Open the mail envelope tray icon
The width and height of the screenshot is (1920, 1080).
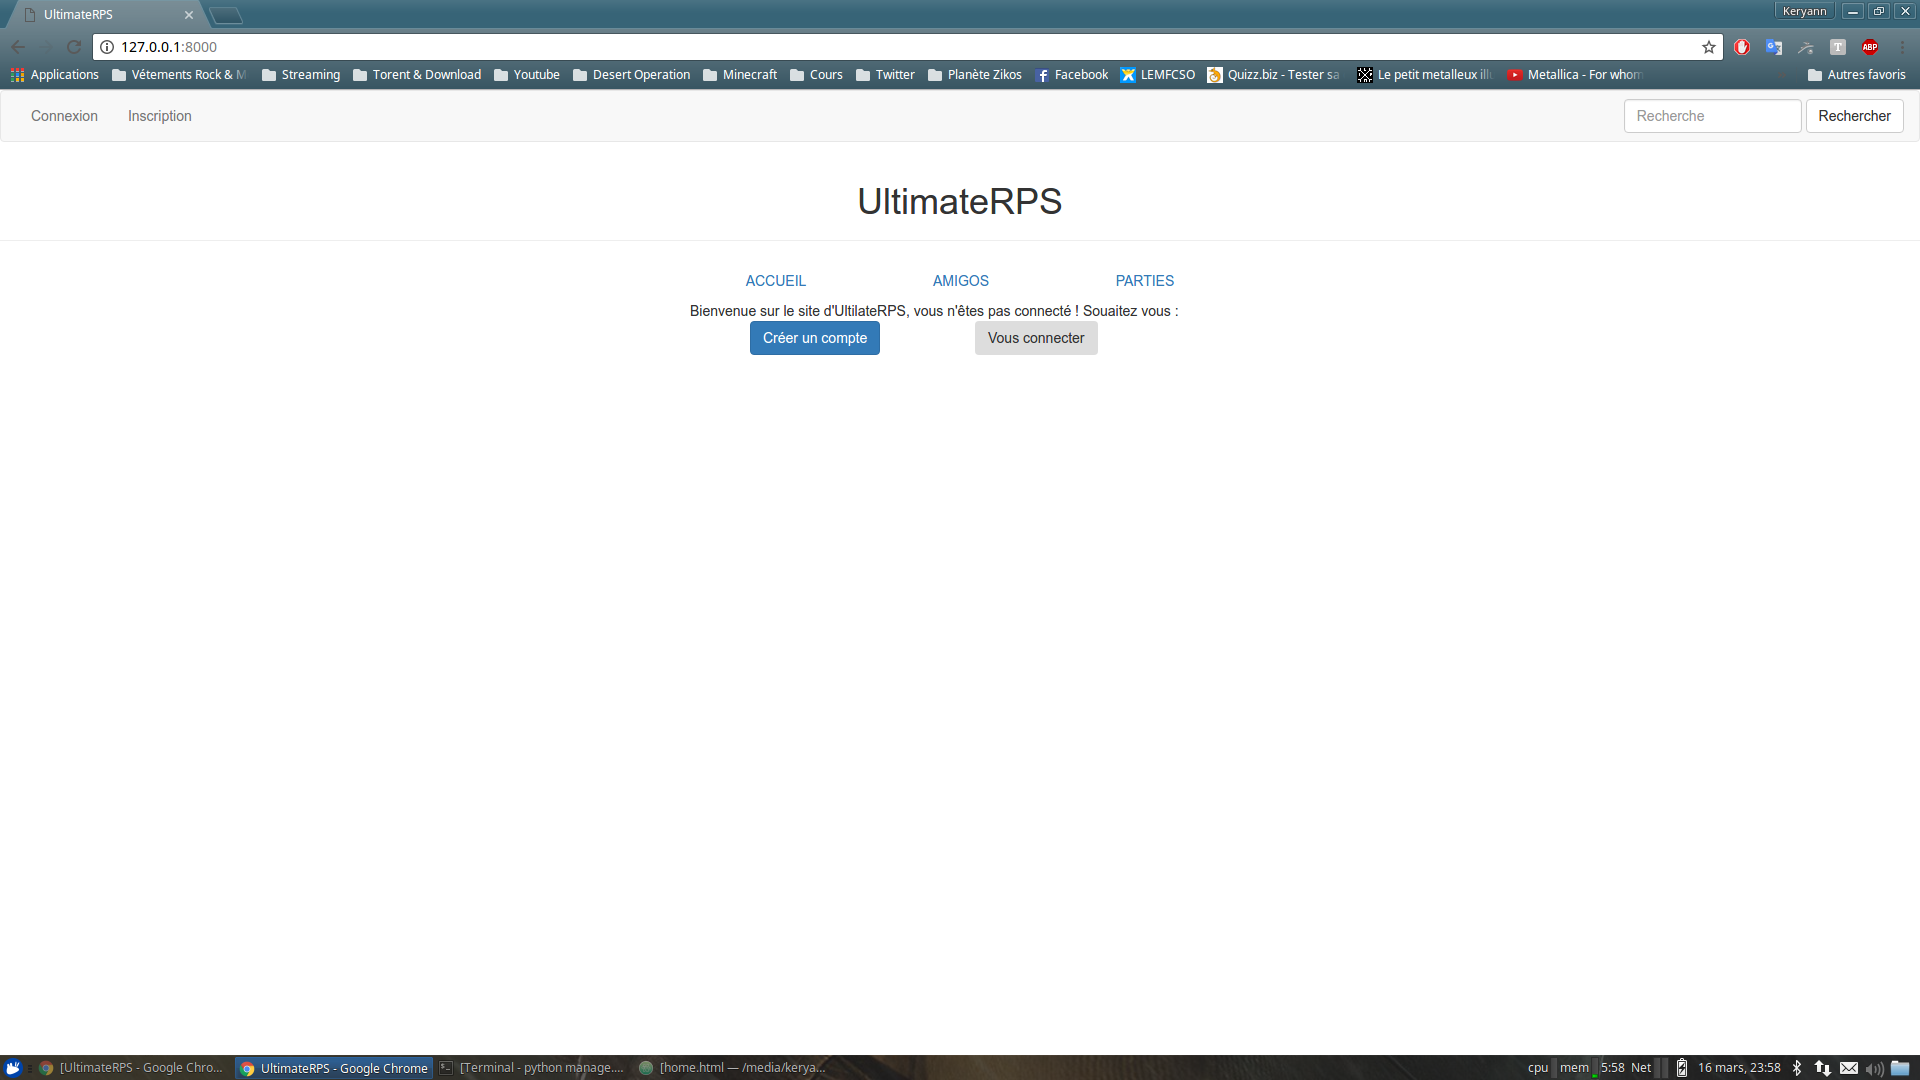tap(1849, 1068)
